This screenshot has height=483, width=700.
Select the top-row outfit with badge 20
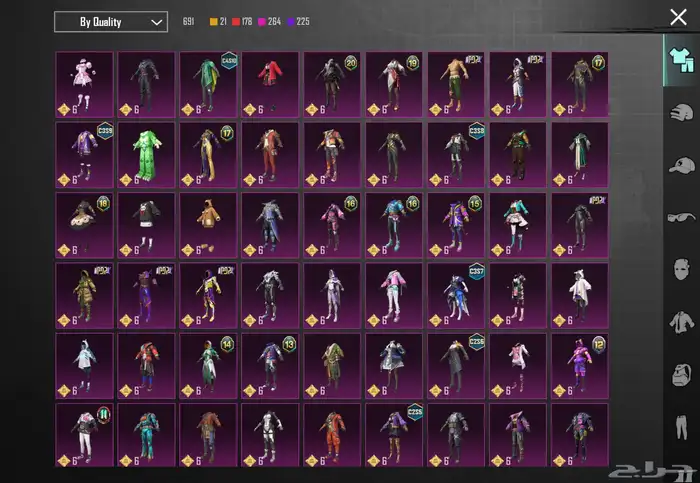coord(332,84)
